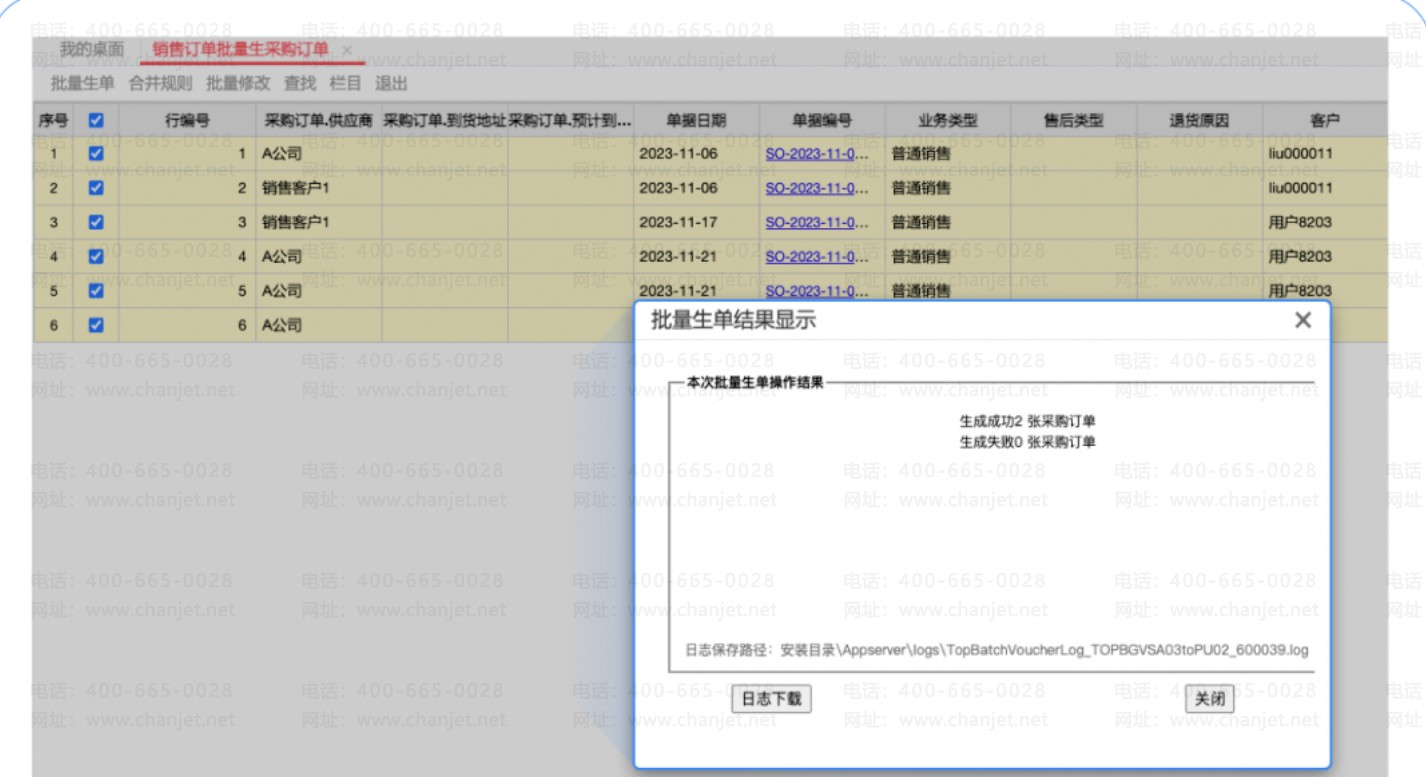This screenshot has width=1426, height=777.
Task: Select the 销售订单批量生采购订单 tab
Action: [238, 49]
